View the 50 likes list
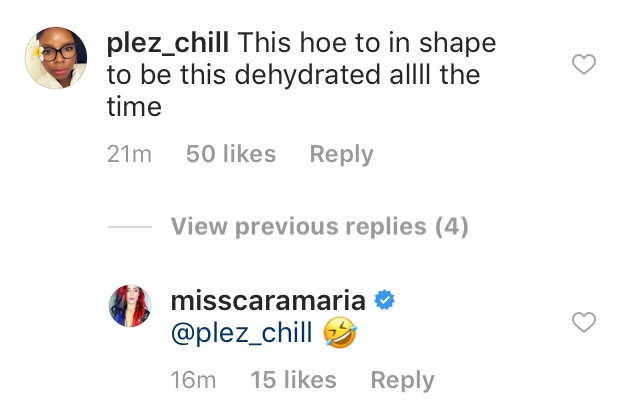Screen dimensions: 640x404 [x=231, y=154]
